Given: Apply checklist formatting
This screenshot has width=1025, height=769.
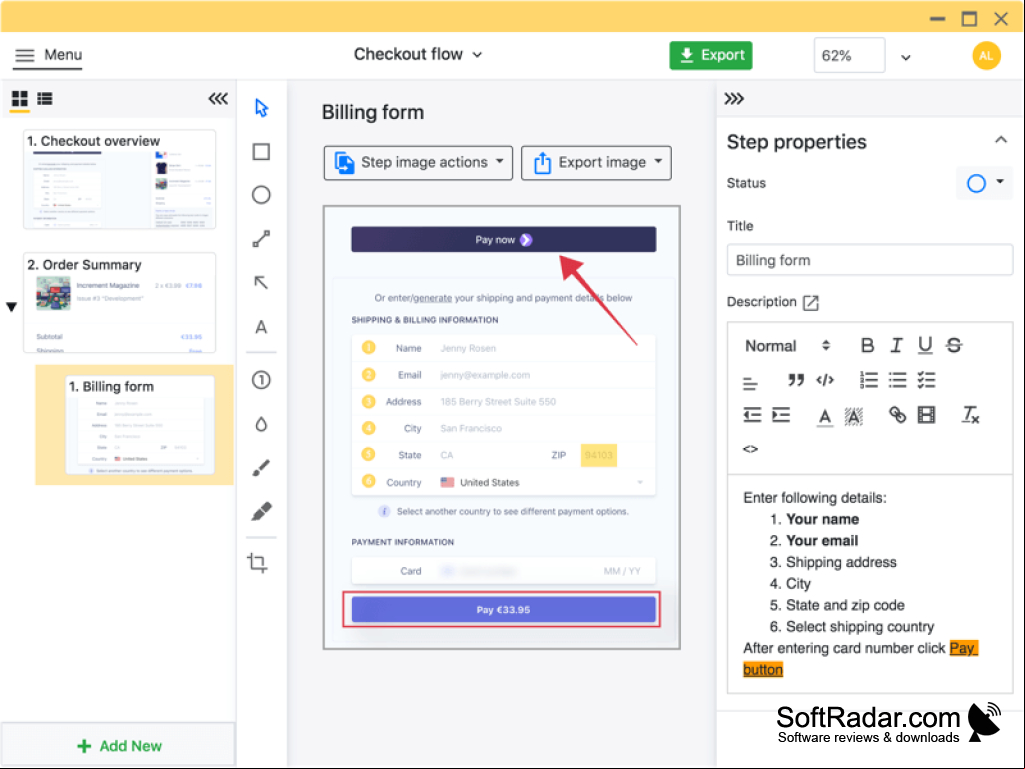Looking at the screenshot, I should coord(926,380).
